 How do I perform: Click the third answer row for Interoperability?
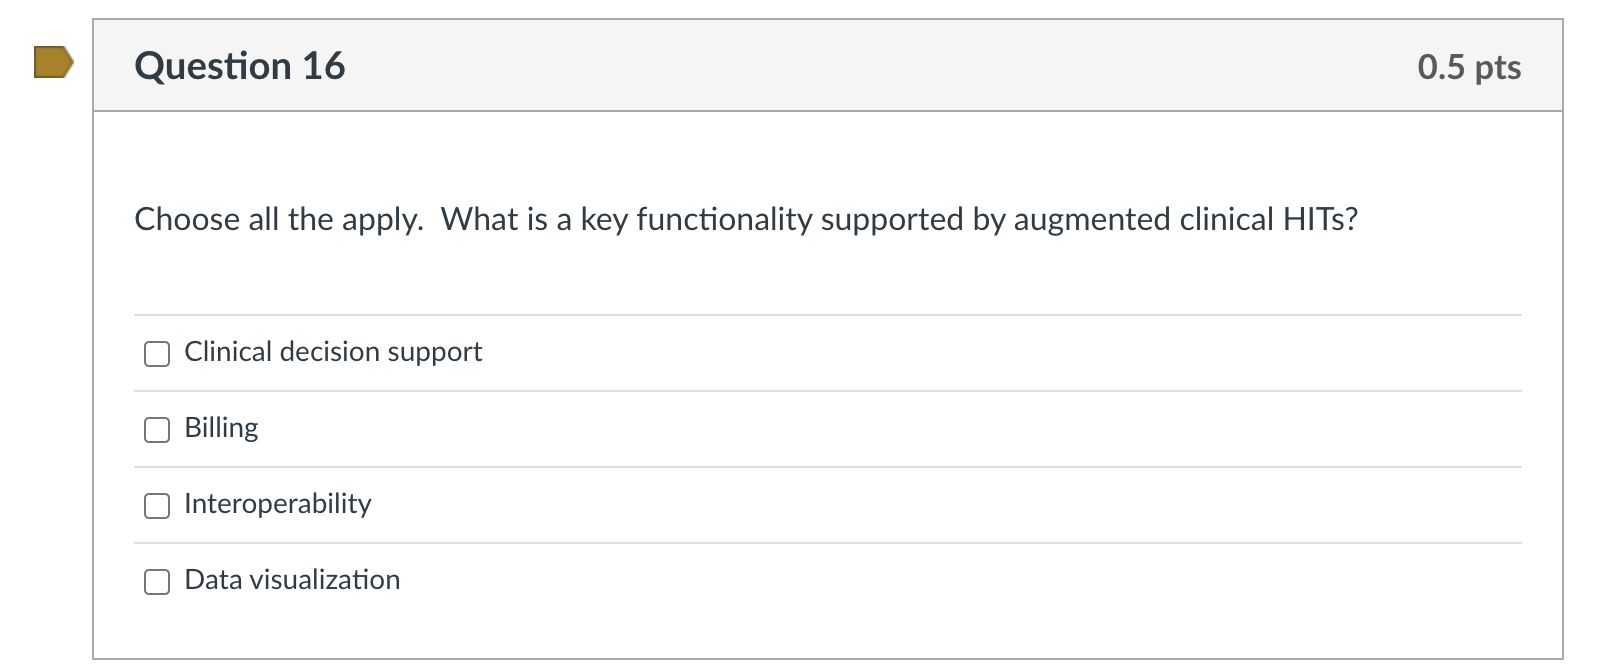[700, 504]
